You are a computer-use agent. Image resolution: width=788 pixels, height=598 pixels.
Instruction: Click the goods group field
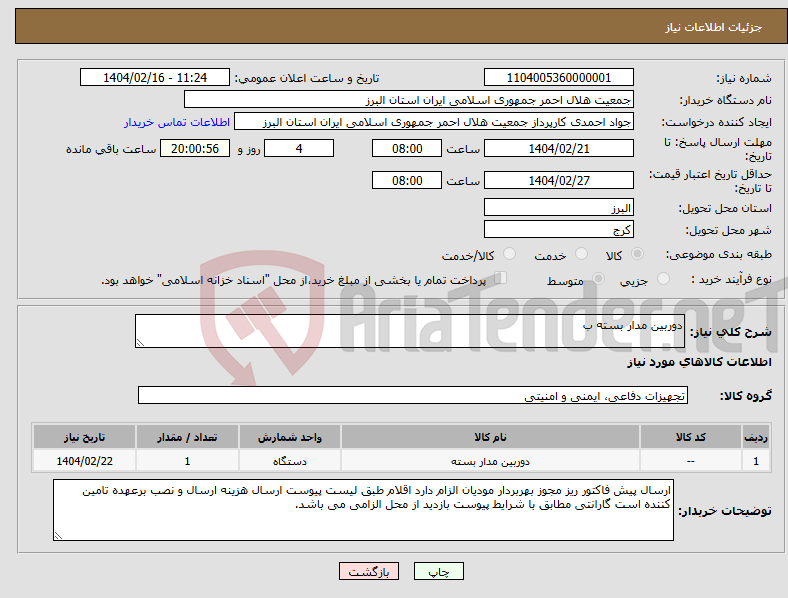(413, 395)
